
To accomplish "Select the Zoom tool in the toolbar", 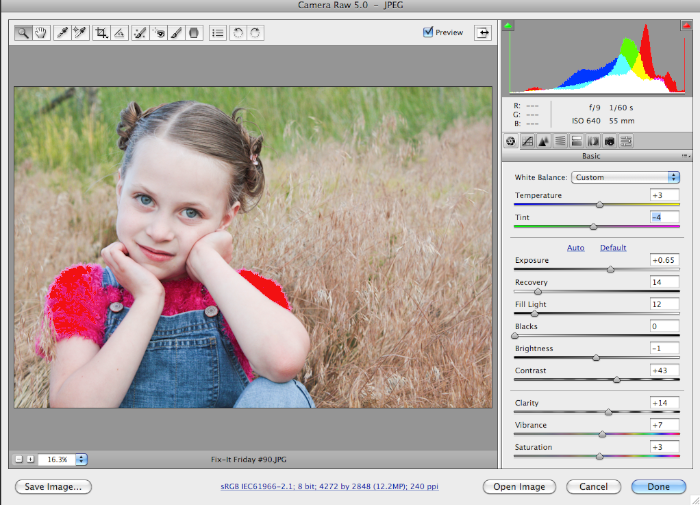I will click(x=24, y=33).
